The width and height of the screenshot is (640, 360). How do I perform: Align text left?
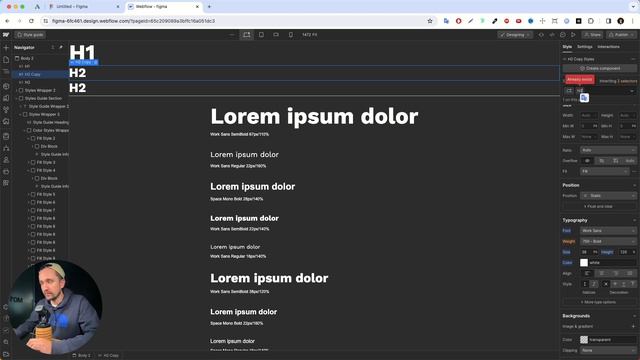pos(587,273)
